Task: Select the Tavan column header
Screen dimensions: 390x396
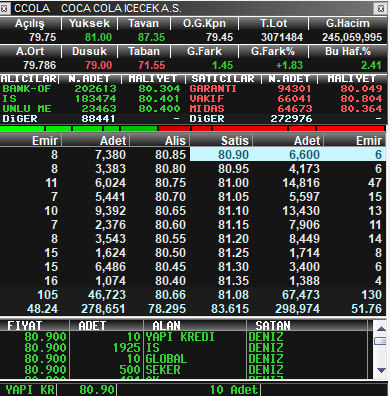Action: (144, 23)
